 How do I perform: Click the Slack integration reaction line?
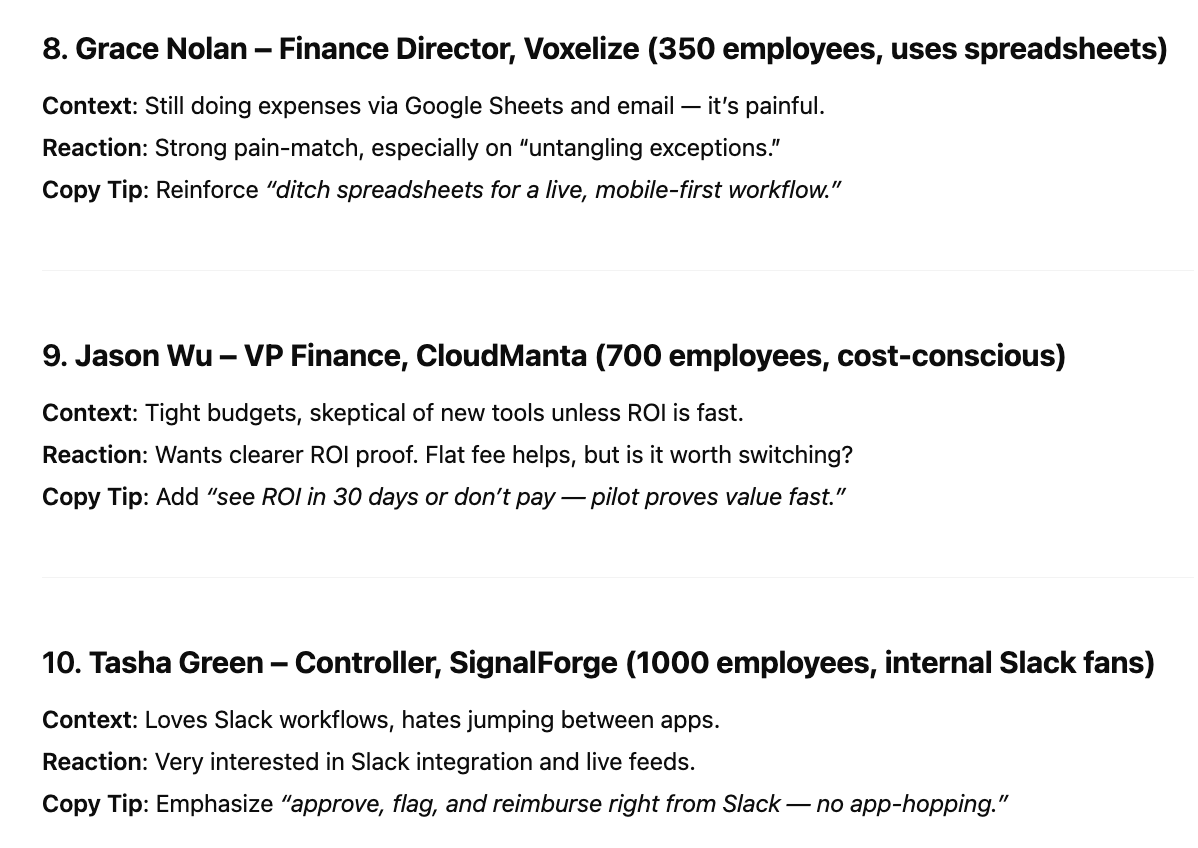(x=369, y=762)
